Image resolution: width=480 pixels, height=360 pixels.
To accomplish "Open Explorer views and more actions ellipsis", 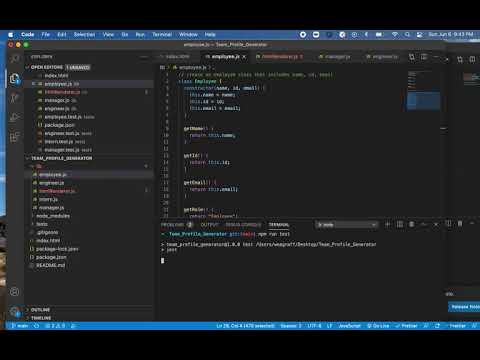I will pyautogui.click(x=144, y=57).
